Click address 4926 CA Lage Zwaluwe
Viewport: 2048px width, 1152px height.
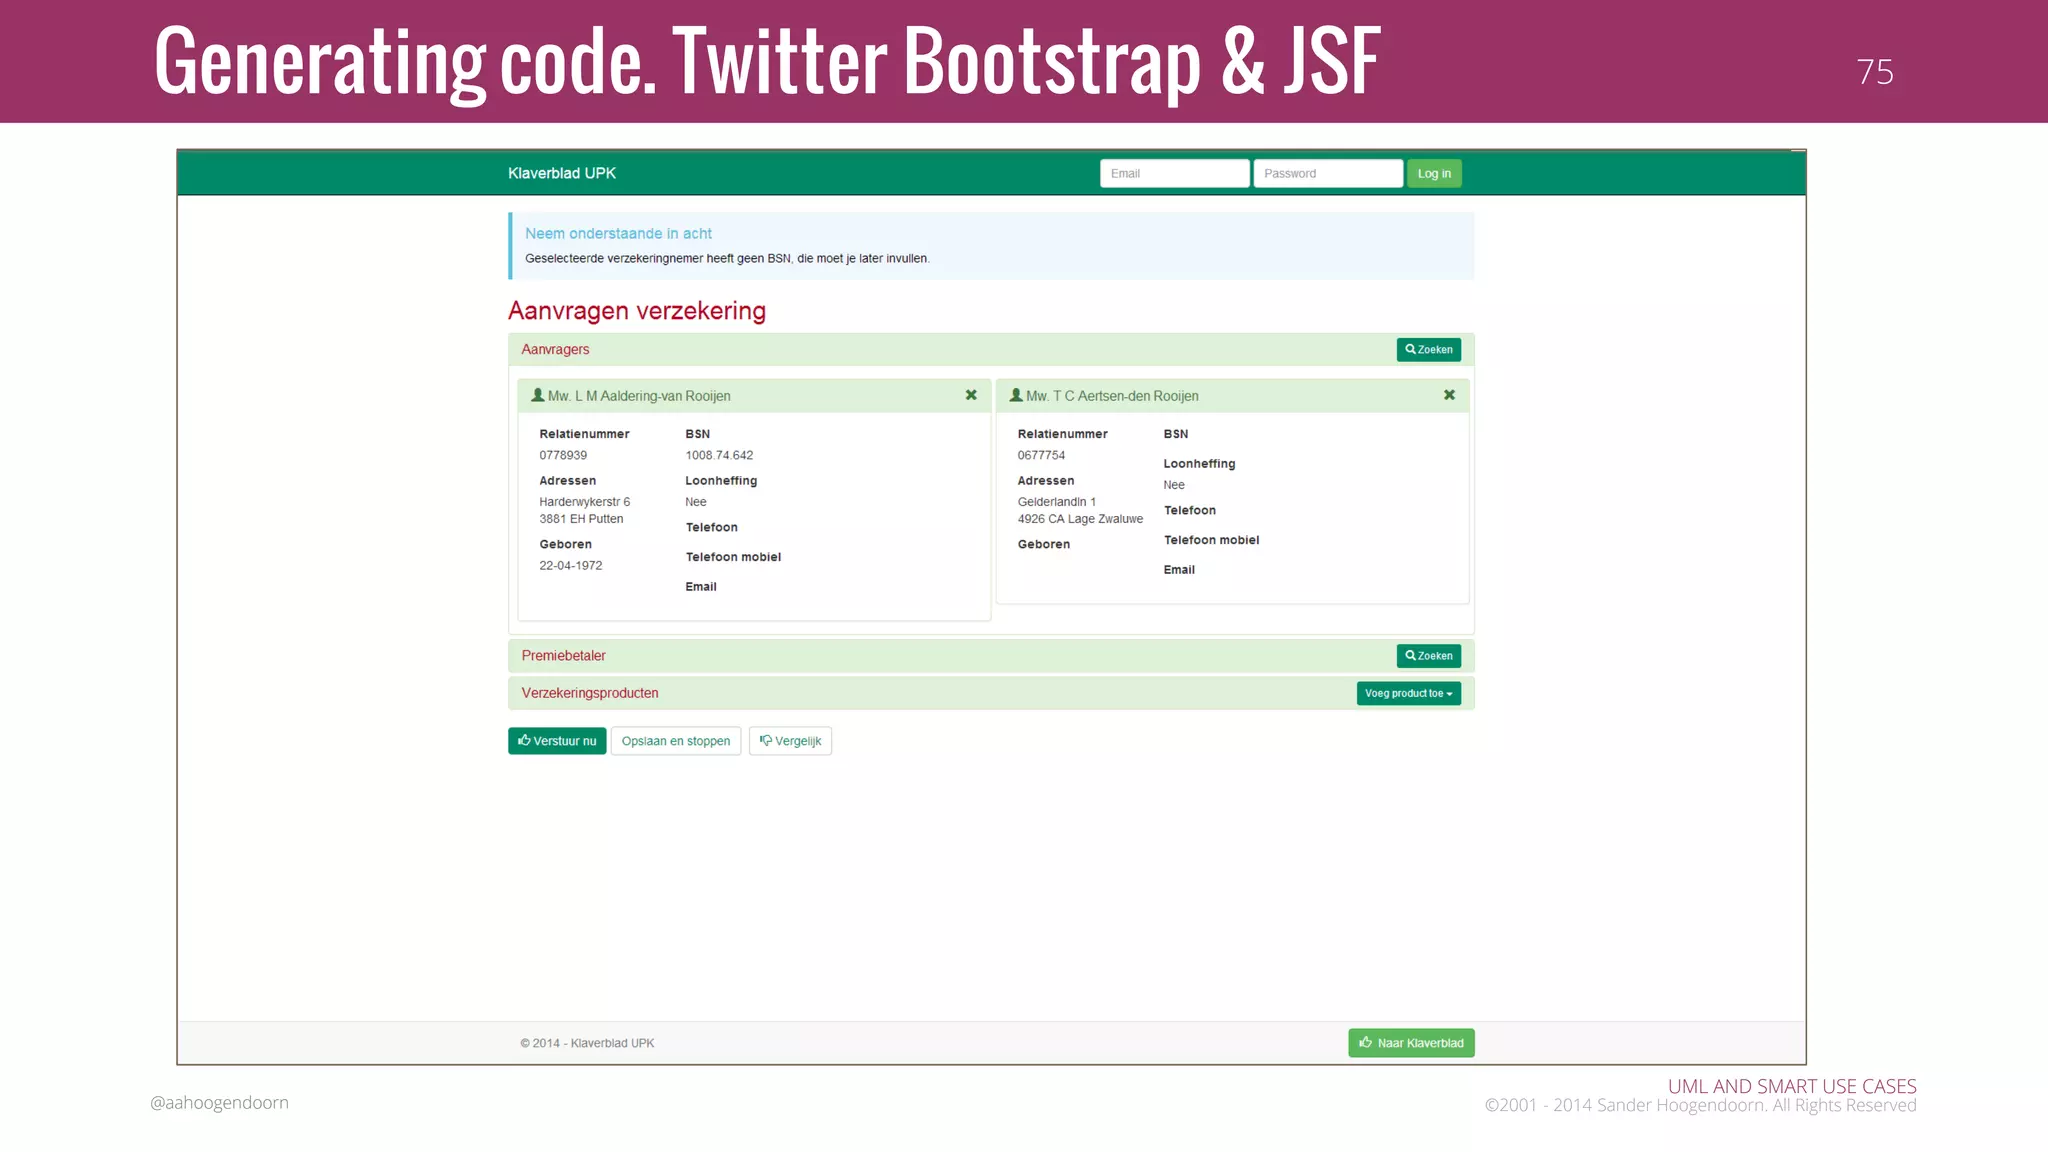tap(1080, 519)
